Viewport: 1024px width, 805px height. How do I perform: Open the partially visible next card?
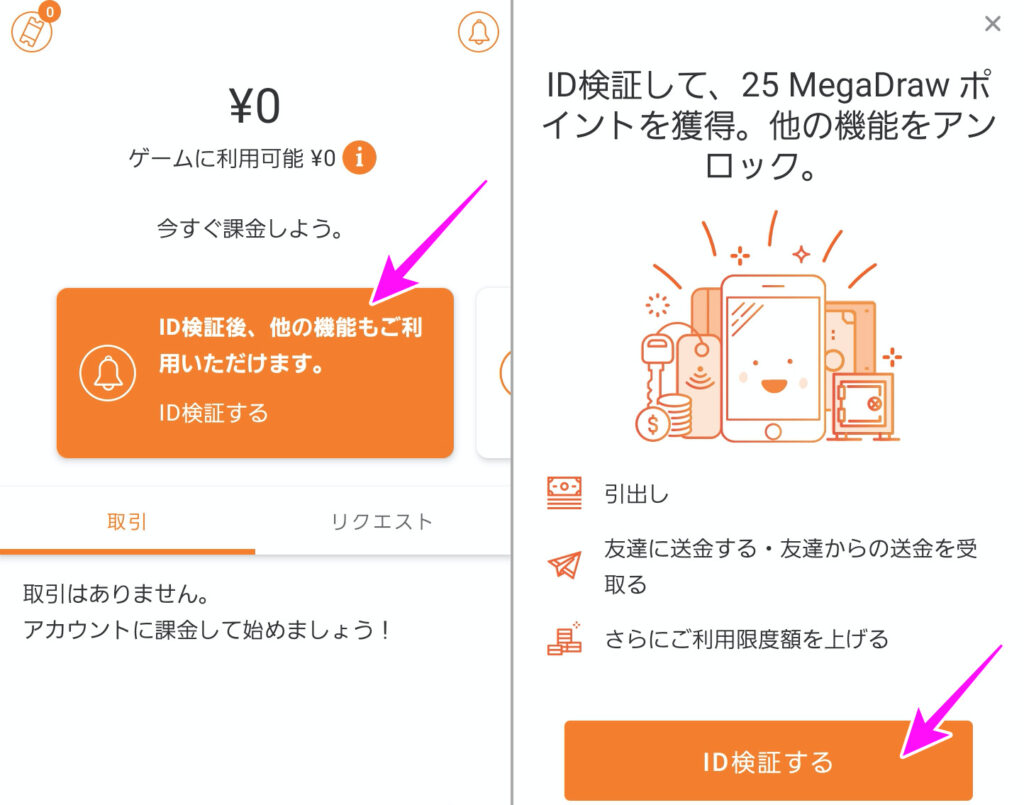pyautogui.click(x=494, y=372)
